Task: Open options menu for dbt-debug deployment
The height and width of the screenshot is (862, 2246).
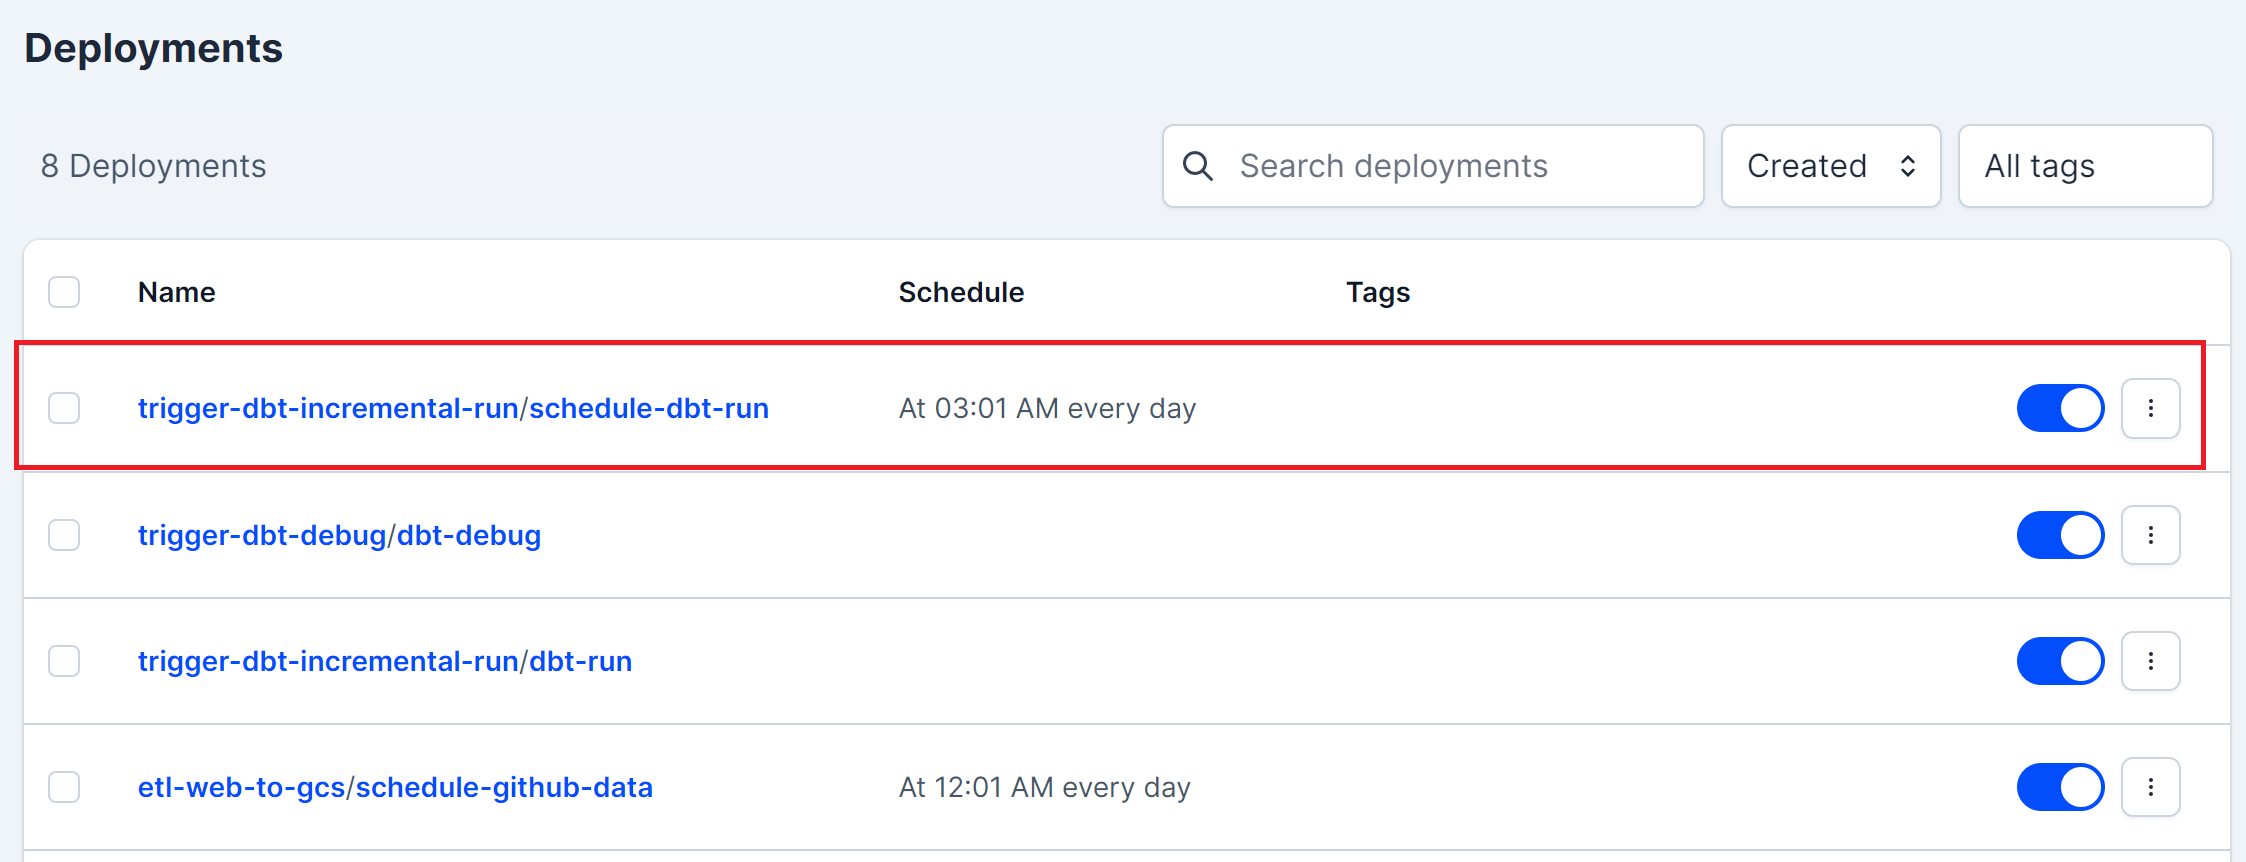Action: tap(2150, 535)
